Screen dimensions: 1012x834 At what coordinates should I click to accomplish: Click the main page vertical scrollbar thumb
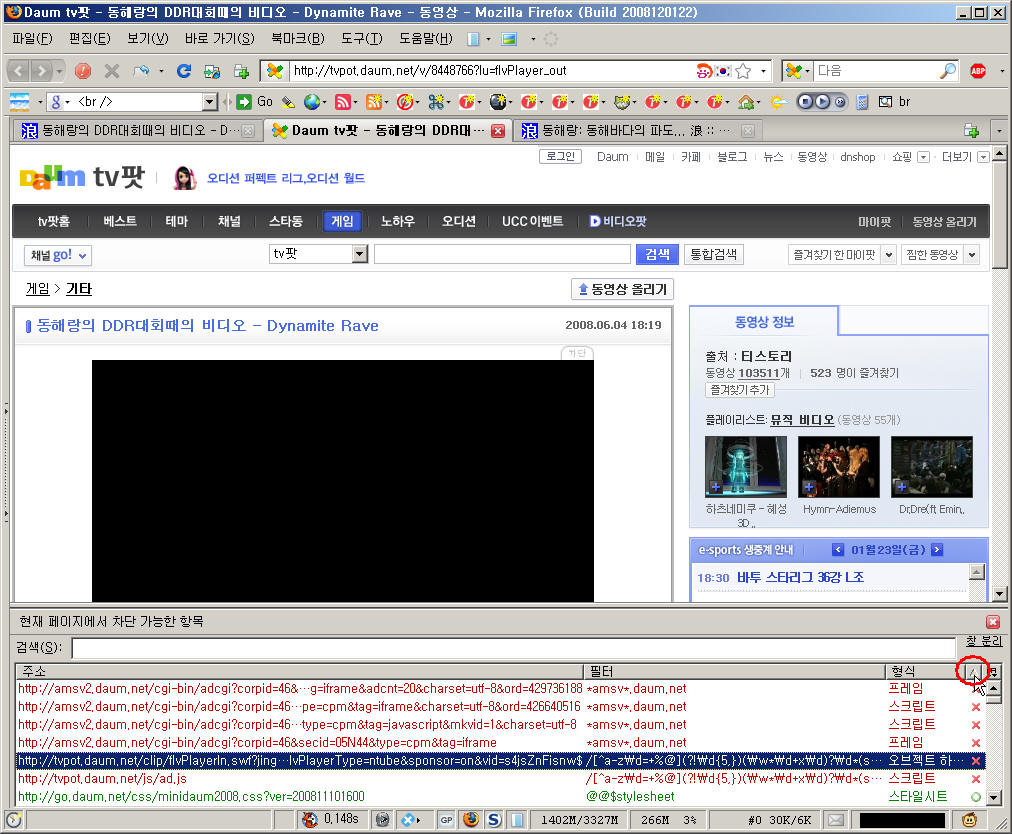tap(999, 214)
